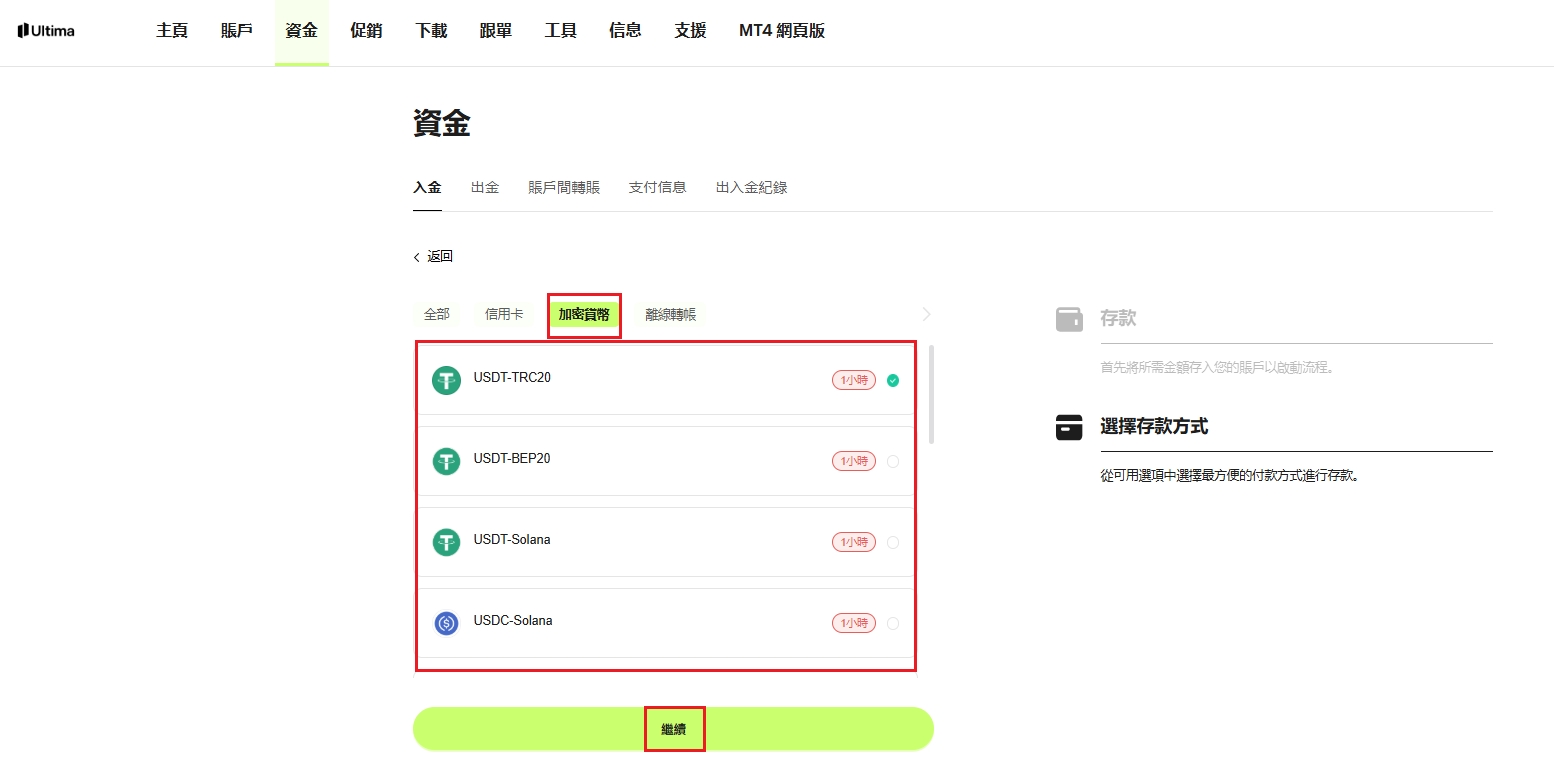Open the 促銷 menu in navigation
This screenshot has width=1554, height=767.
click(366, 31)
